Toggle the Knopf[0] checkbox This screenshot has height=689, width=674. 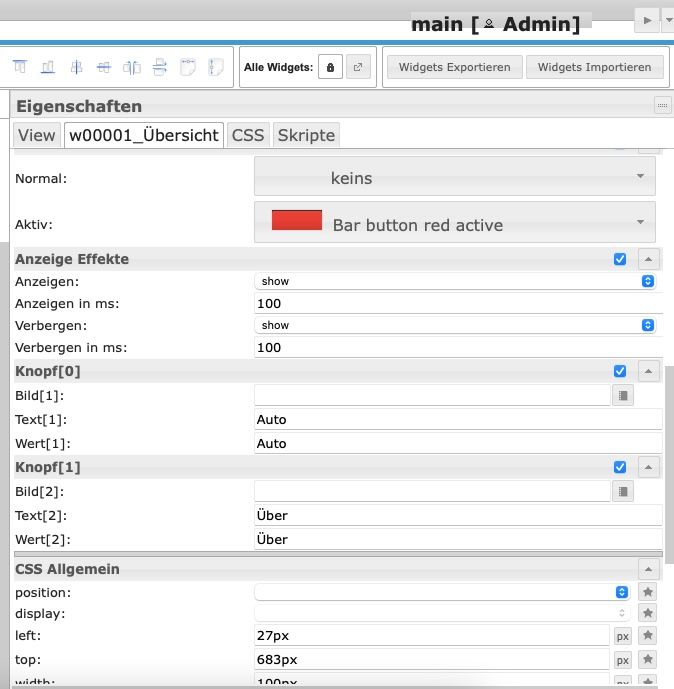coord(620,371)
